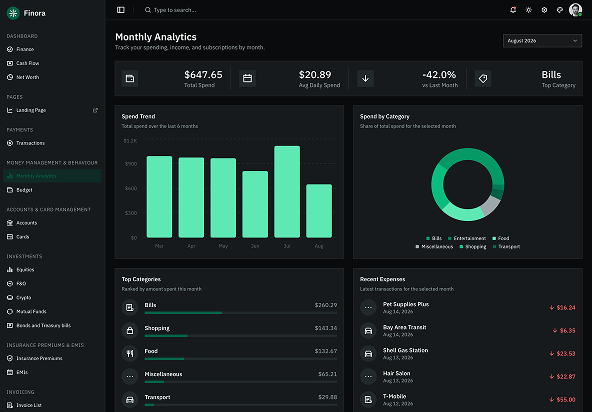The image size is (592, 412).
Task: Click the Crypto sidebar icon
Action: [10, 298]
